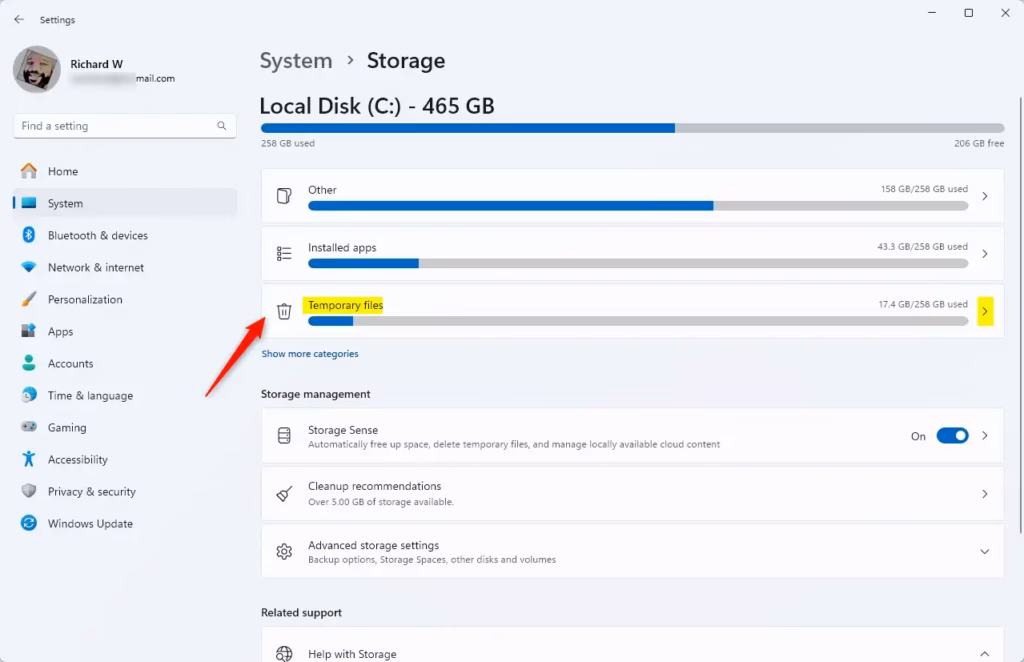Click the System breadcrumb link
The height and width of the screenshot is (662, 1024).
[x=296, y=61]
